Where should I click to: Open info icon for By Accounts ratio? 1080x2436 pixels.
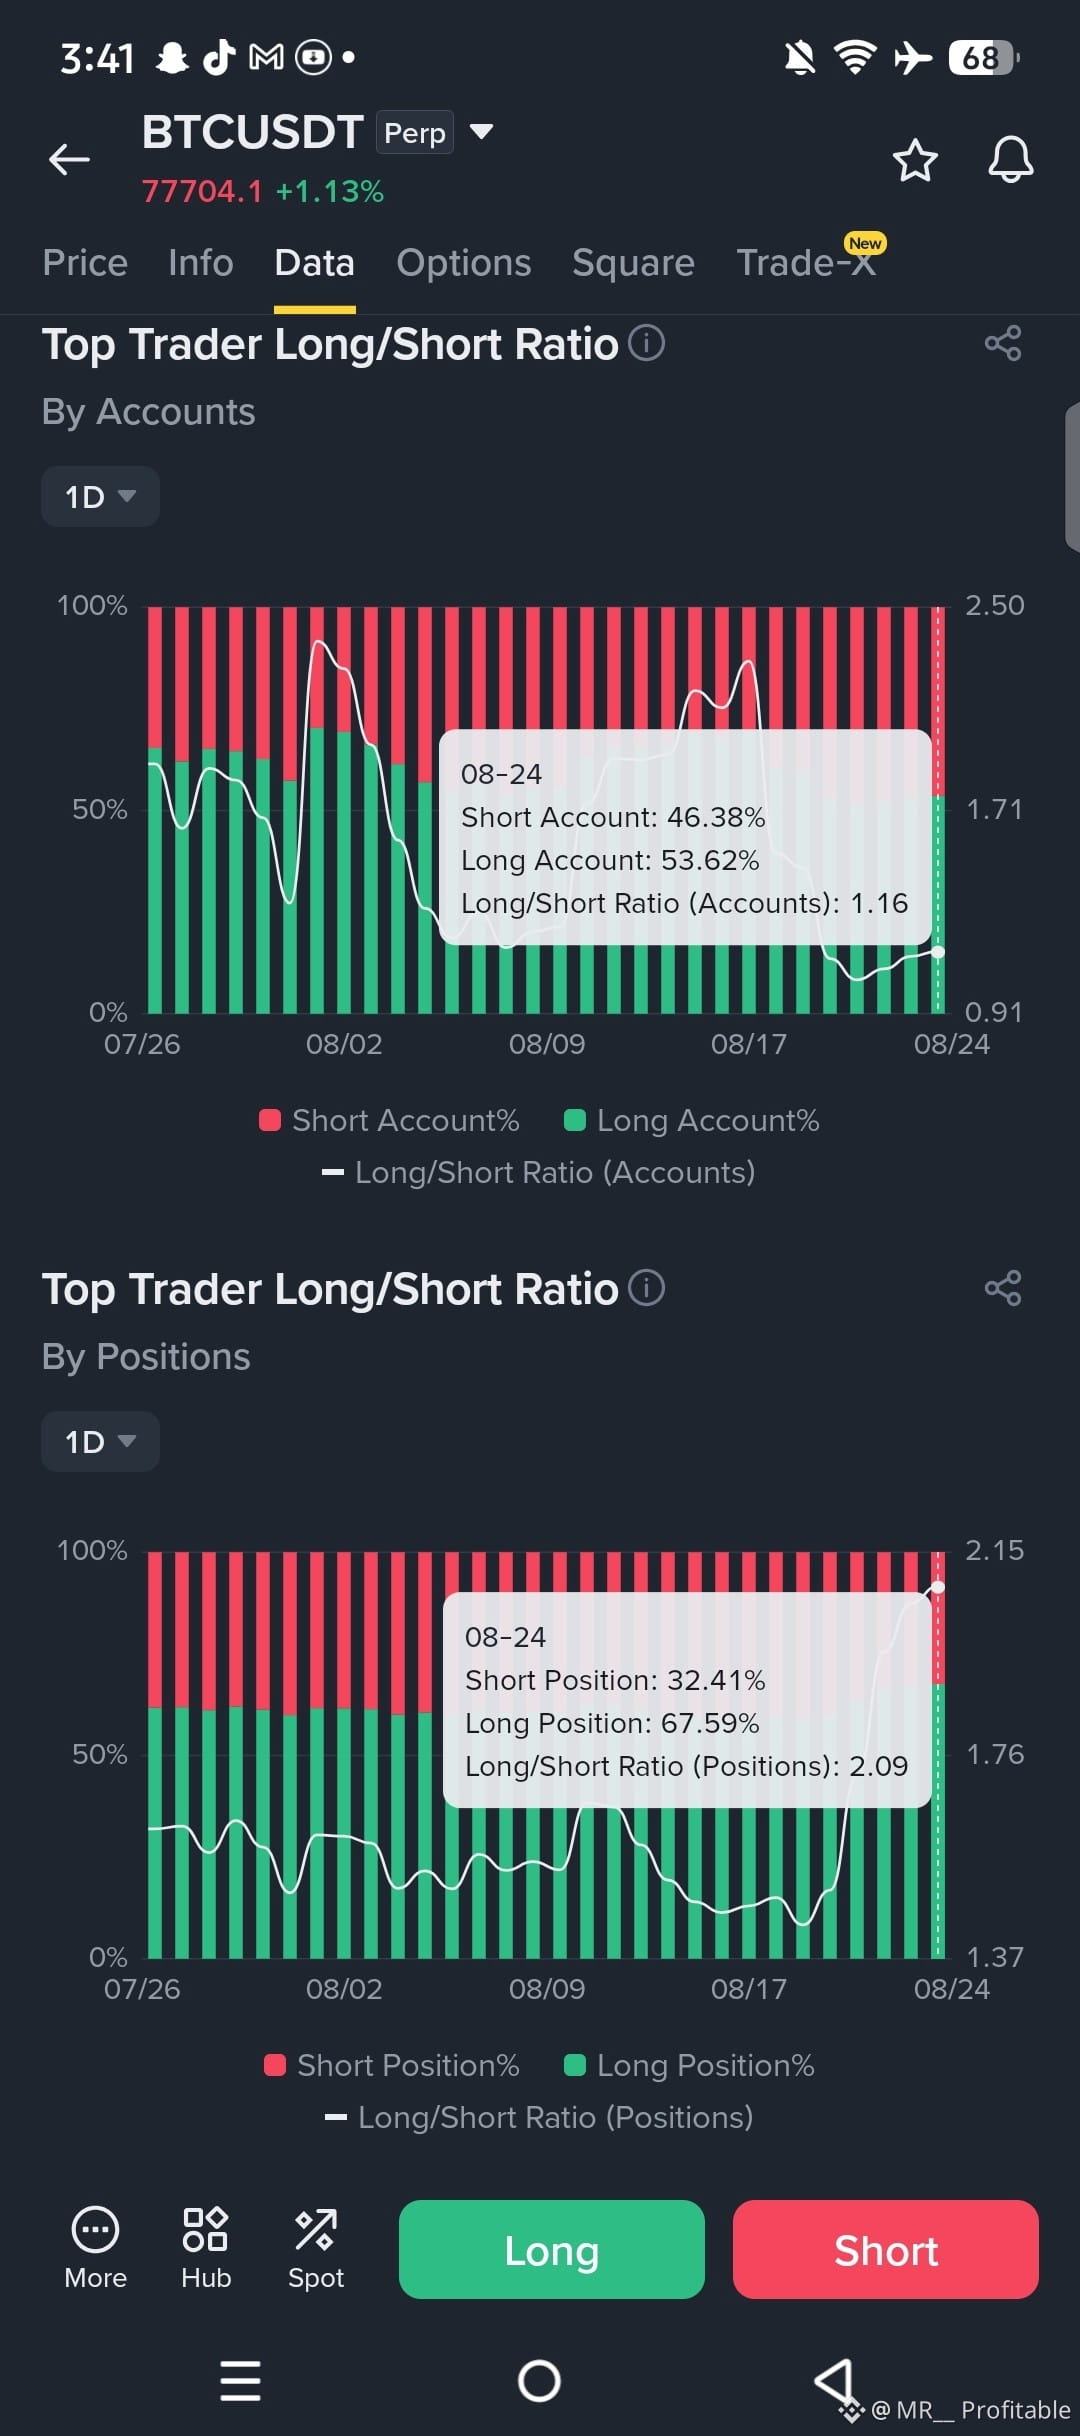click(646, 343)
